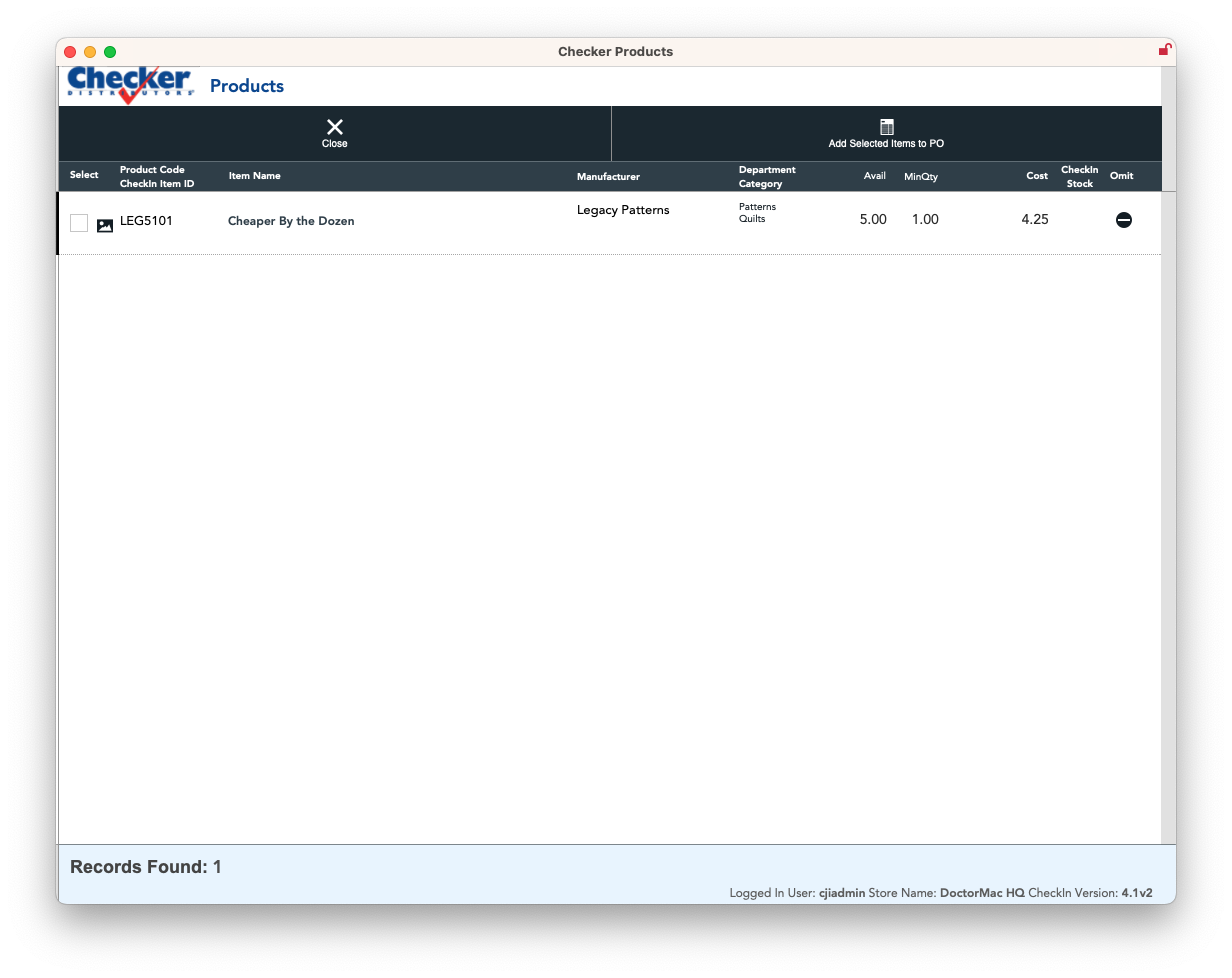The height and width of the screenshot is (978, 1232).
Task: Omit the Cheaper By the Dozen item
Action: tap(1123, 220)
